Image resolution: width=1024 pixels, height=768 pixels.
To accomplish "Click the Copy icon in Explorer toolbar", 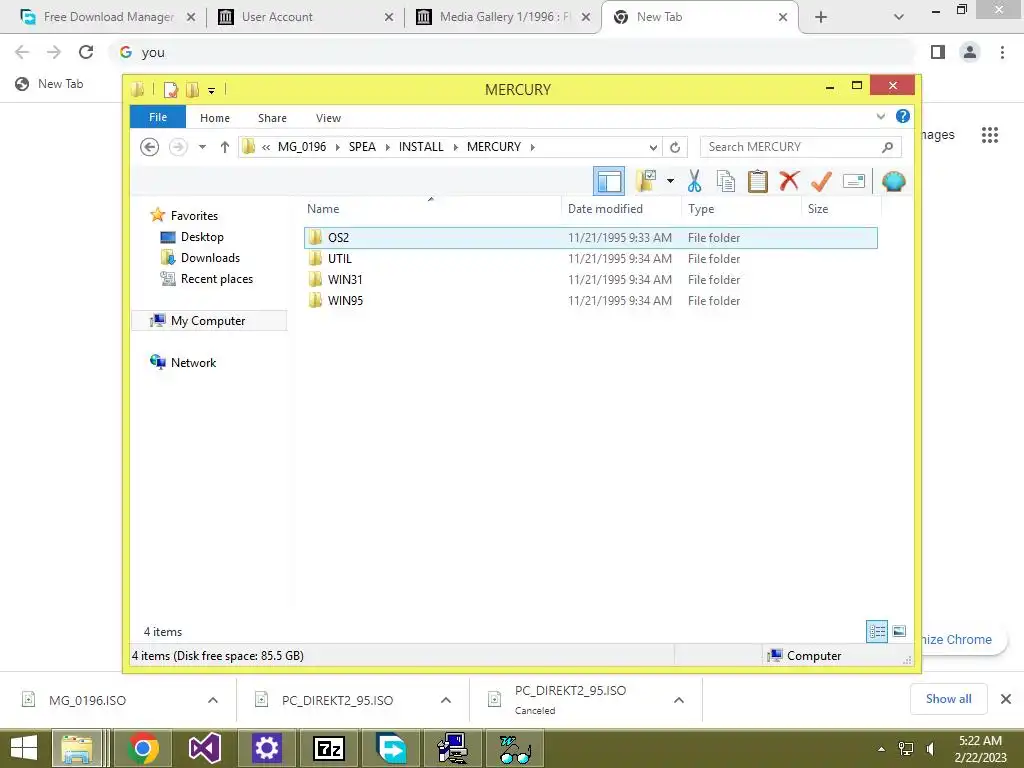I will coord(726,181).
